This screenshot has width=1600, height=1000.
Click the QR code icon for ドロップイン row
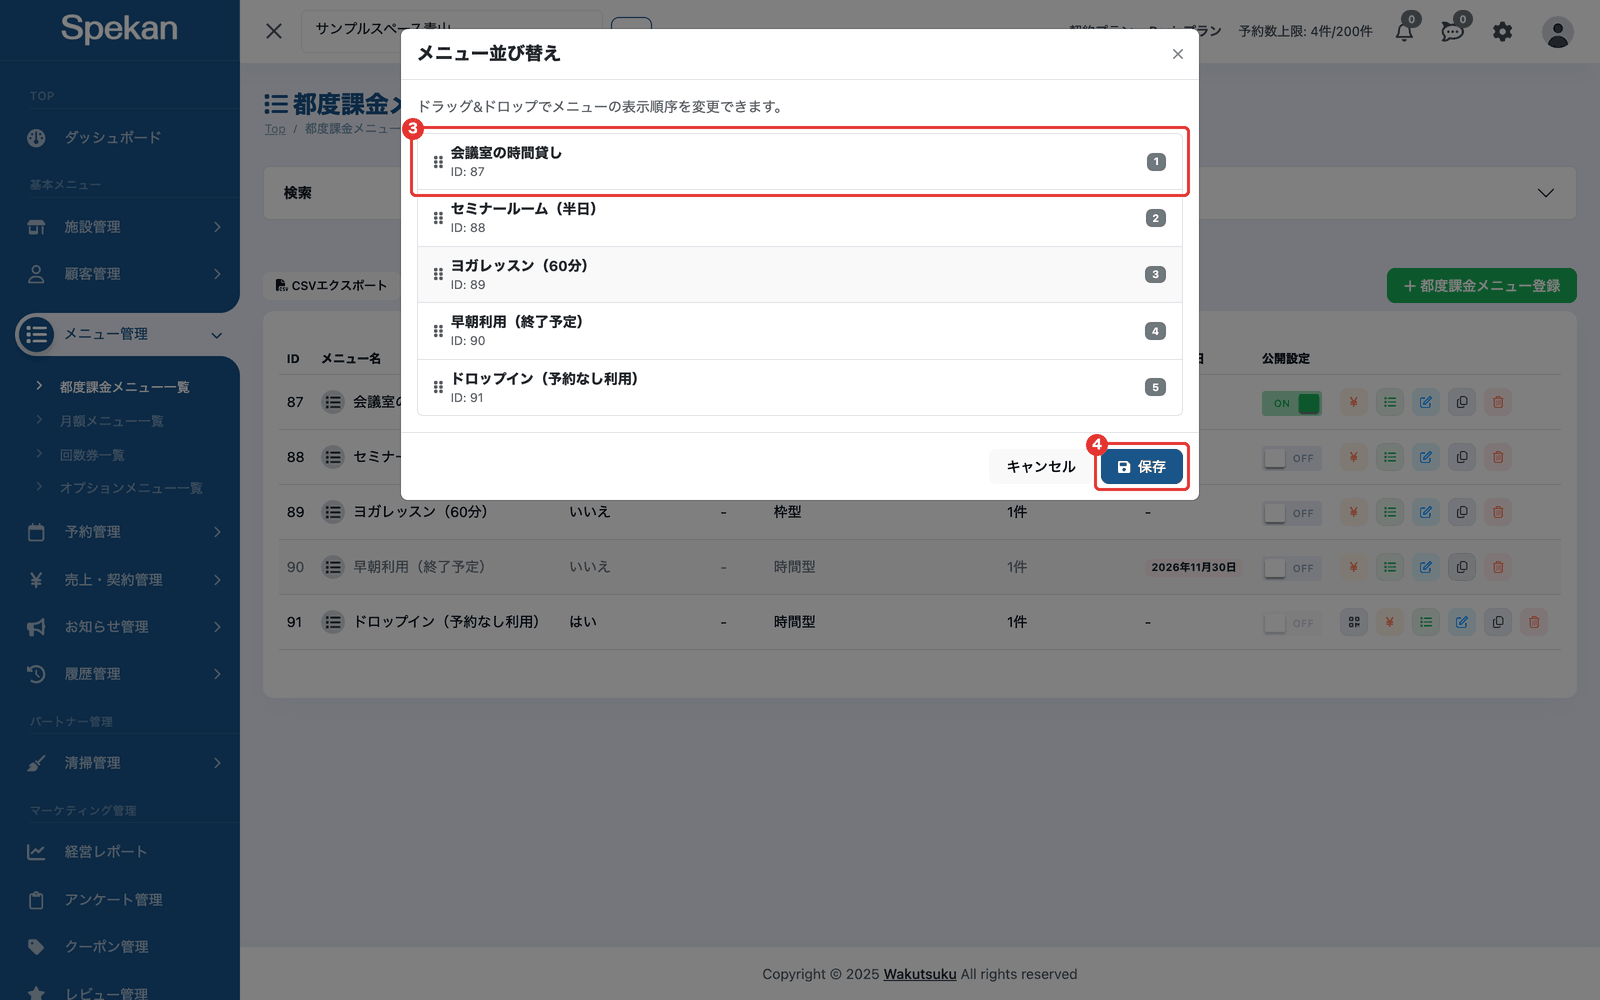tap(1354, 622)
